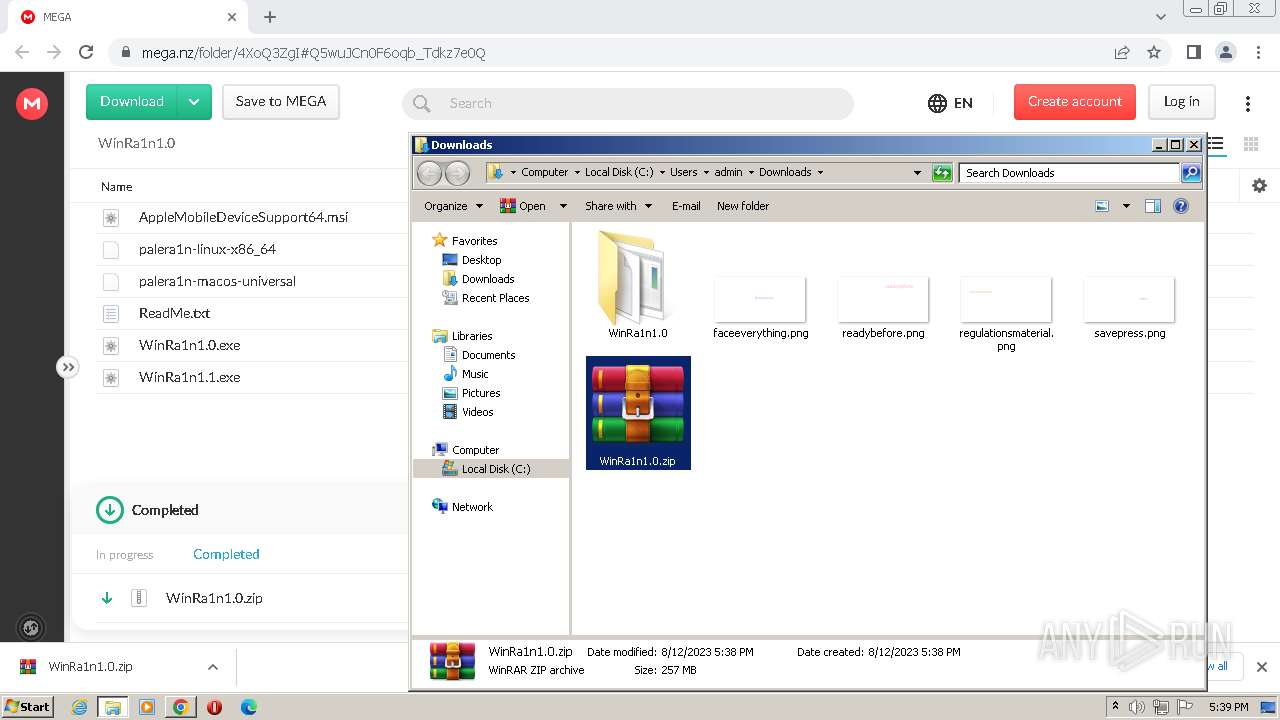Click the Search Downloads magnifier button

pos(1190,173)
